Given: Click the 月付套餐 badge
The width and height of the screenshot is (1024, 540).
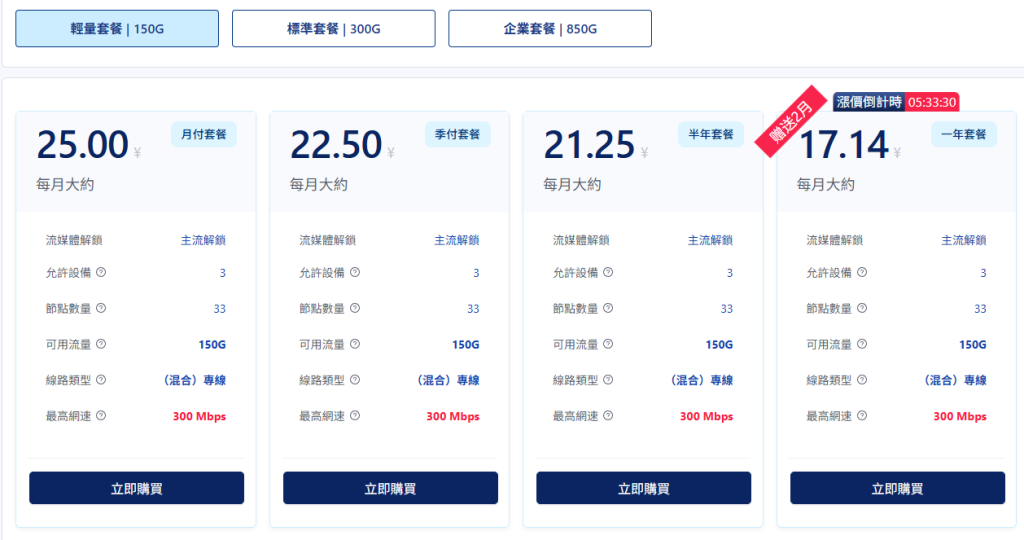Looking at the screenshot, I should (x=204, y=135).
